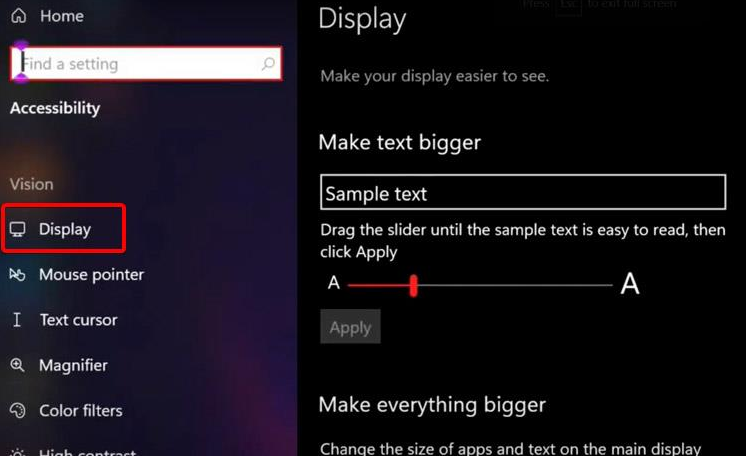Click the Text cursor I-beam icon
Image resolution: width=746 pixels, height=456 pixels.
pyautogui.click(x=17, y=319)
